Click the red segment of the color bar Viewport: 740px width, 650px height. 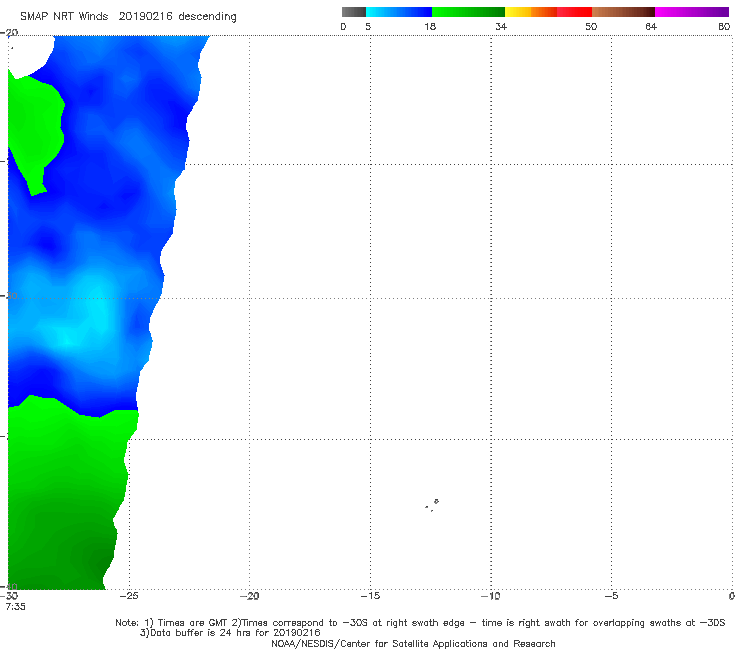tap(574, 12)
